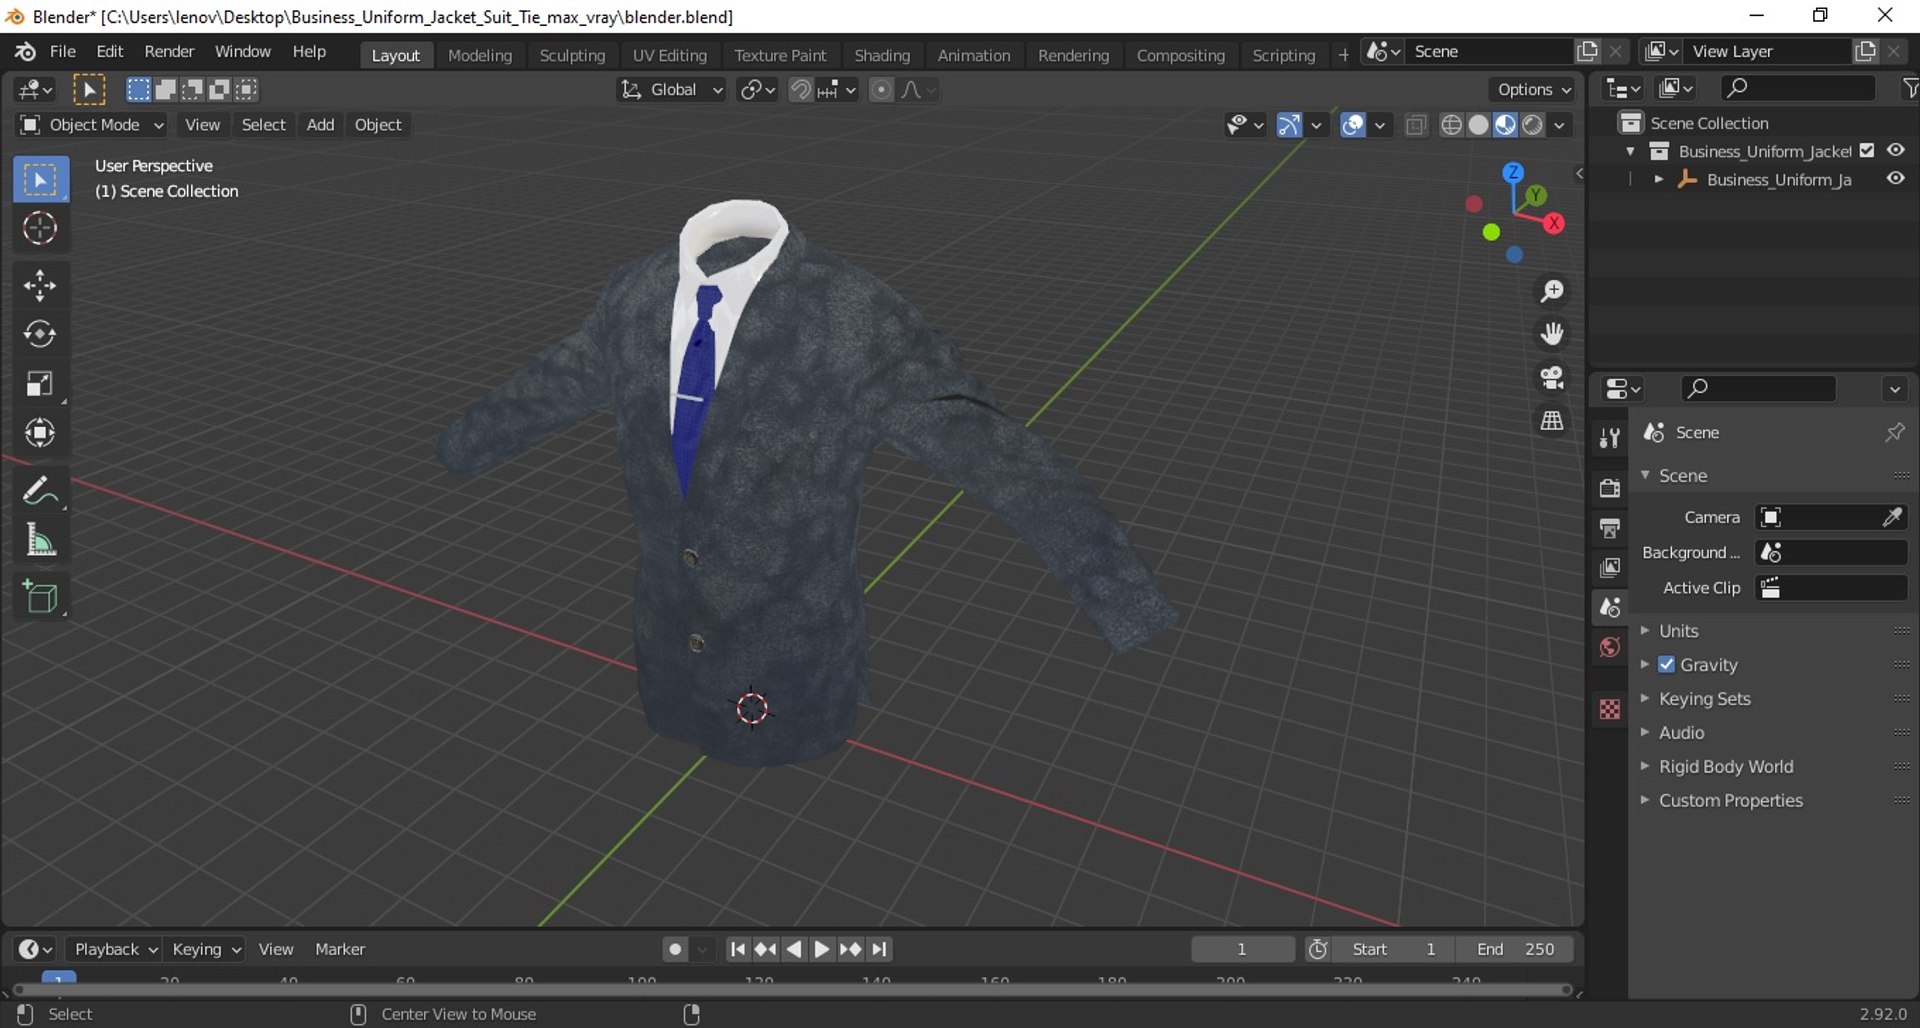Image resolution: width=1920 pixels, height=1028 pixels.
Task: Expand Business_Uniform_Ja object in outliner
Action: point(1658,179)
